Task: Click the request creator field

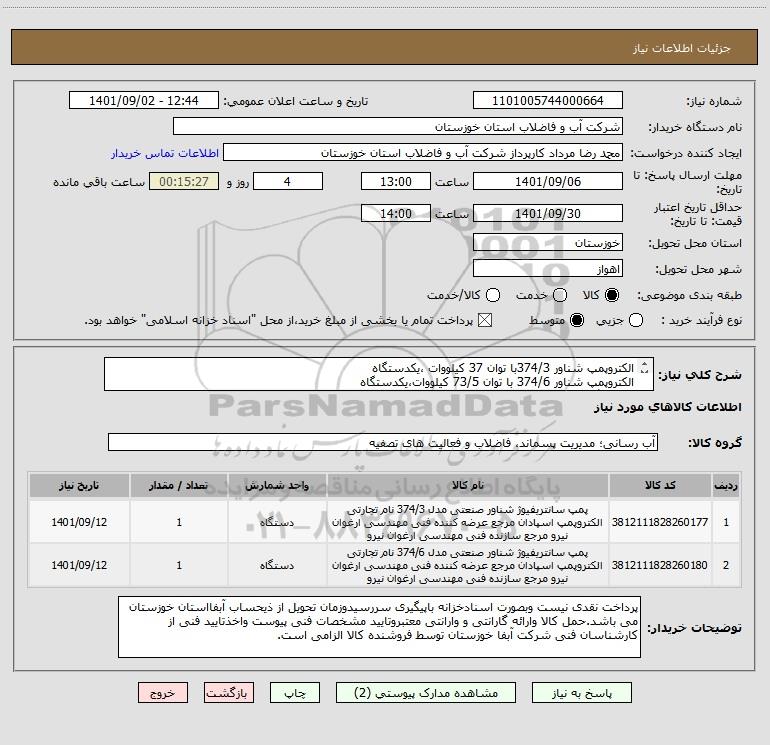Action: [x=423, y=152]
